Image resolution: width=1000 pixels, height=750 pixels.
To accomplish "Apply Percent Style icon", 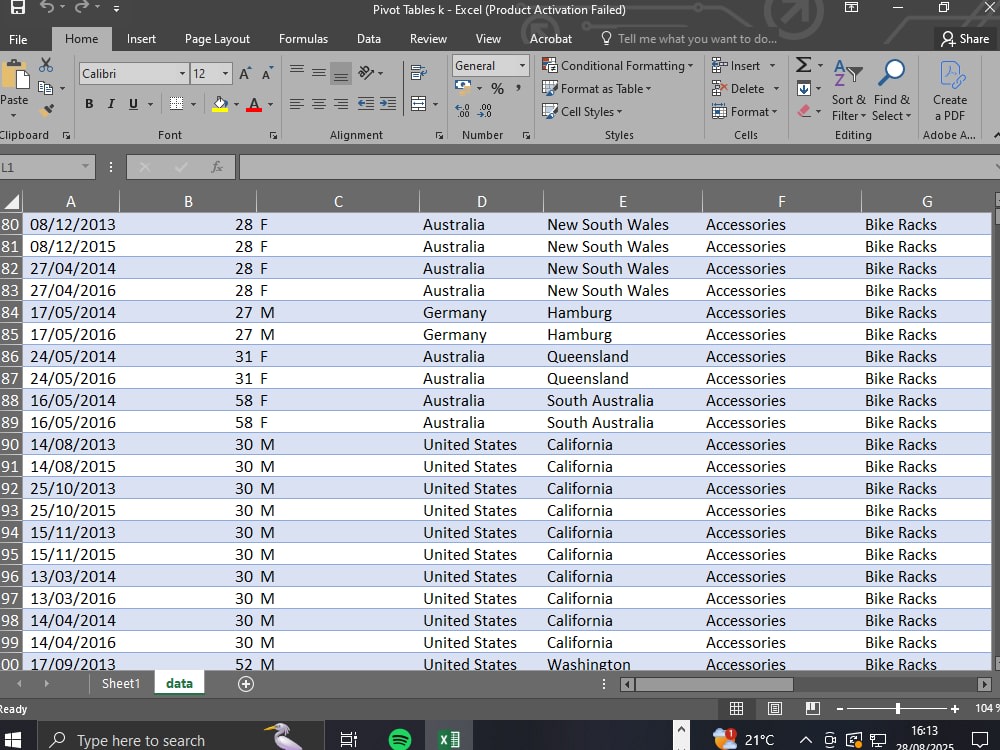I will (497, 88).
